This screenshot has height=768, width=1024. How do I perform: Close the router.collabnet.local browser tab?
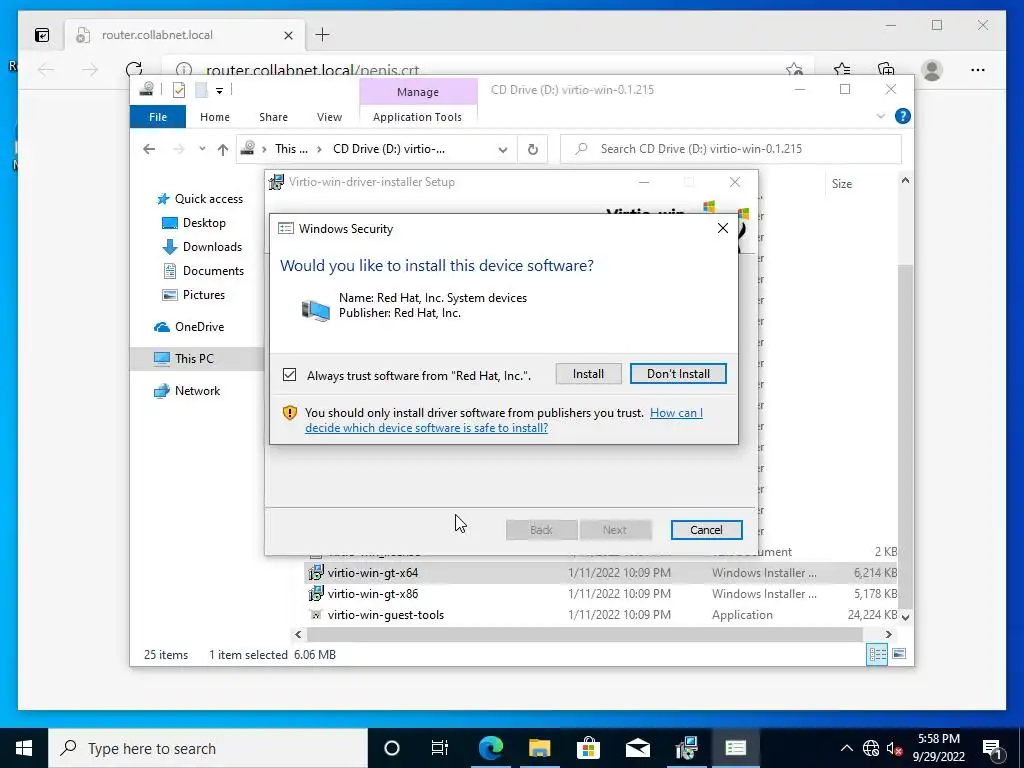288,35
